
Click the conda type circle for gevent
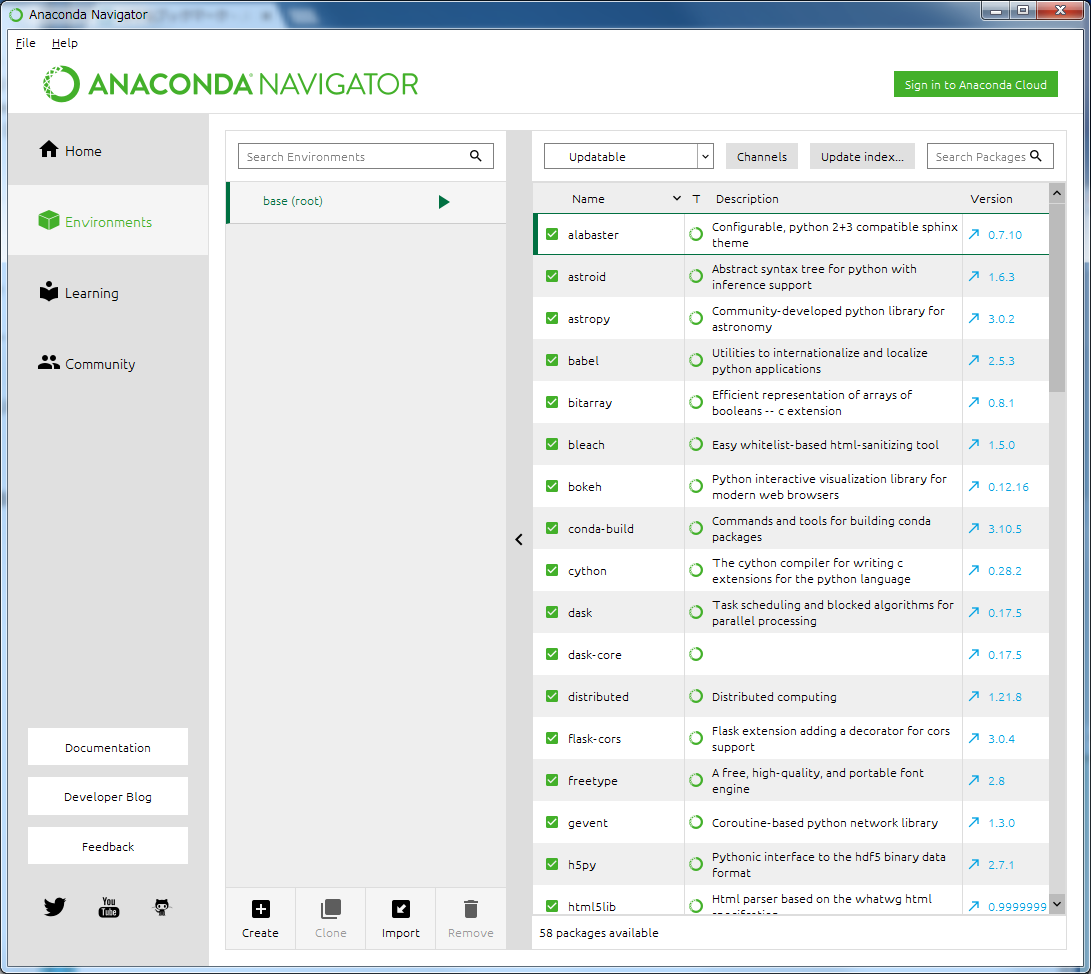click(696, 822)
